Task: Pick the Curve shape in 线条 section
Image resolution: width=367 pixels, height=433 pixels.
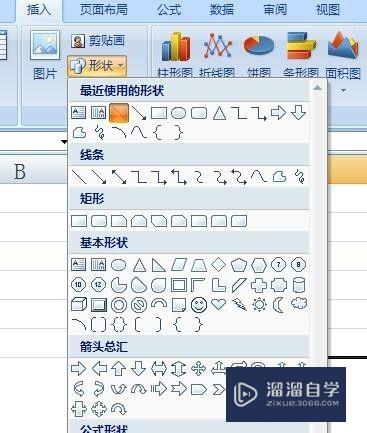Action: click(259, 177)
